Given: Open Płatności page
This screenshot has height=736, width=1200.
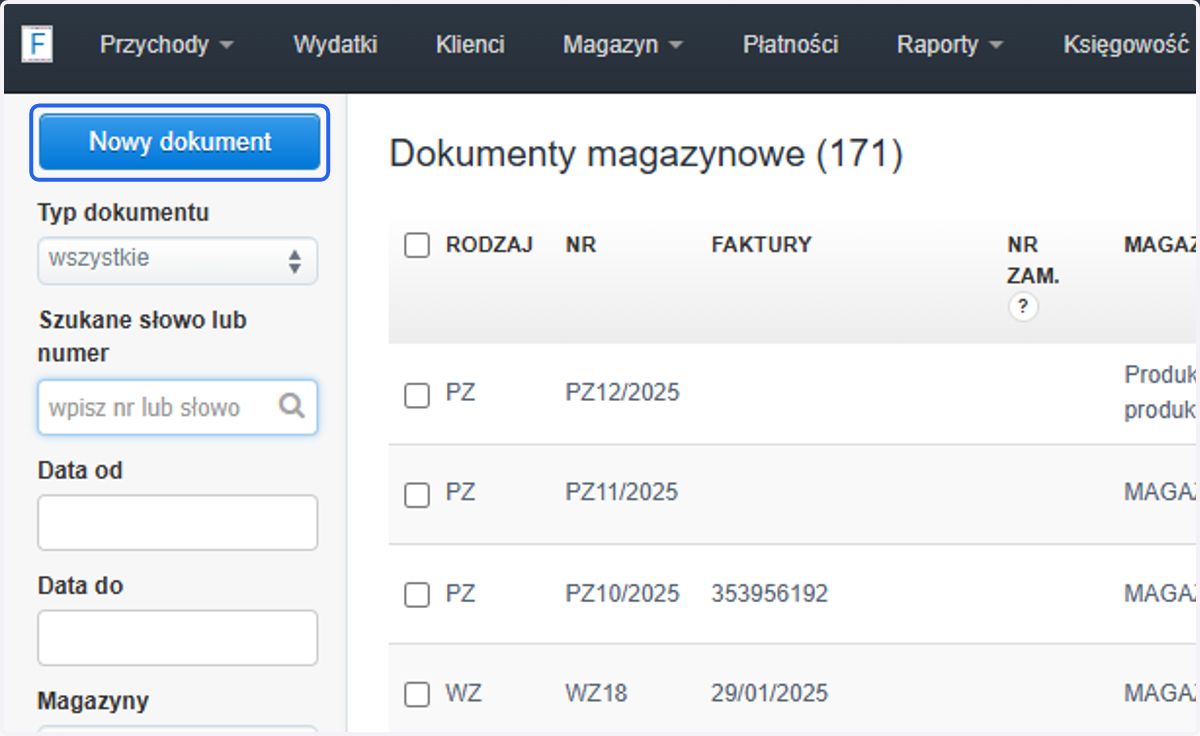Looking at the screenshot, I should coord(790,45).
